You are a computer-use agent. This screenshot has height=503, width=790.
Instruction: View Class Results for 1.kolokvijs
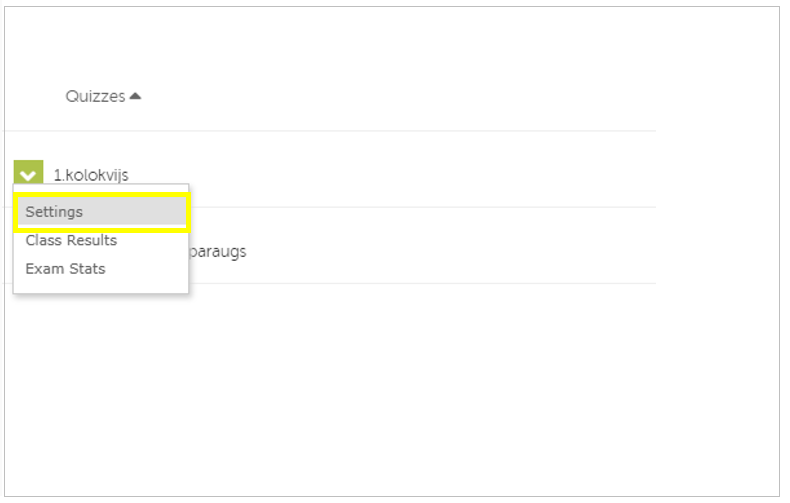tap(71, 241)
